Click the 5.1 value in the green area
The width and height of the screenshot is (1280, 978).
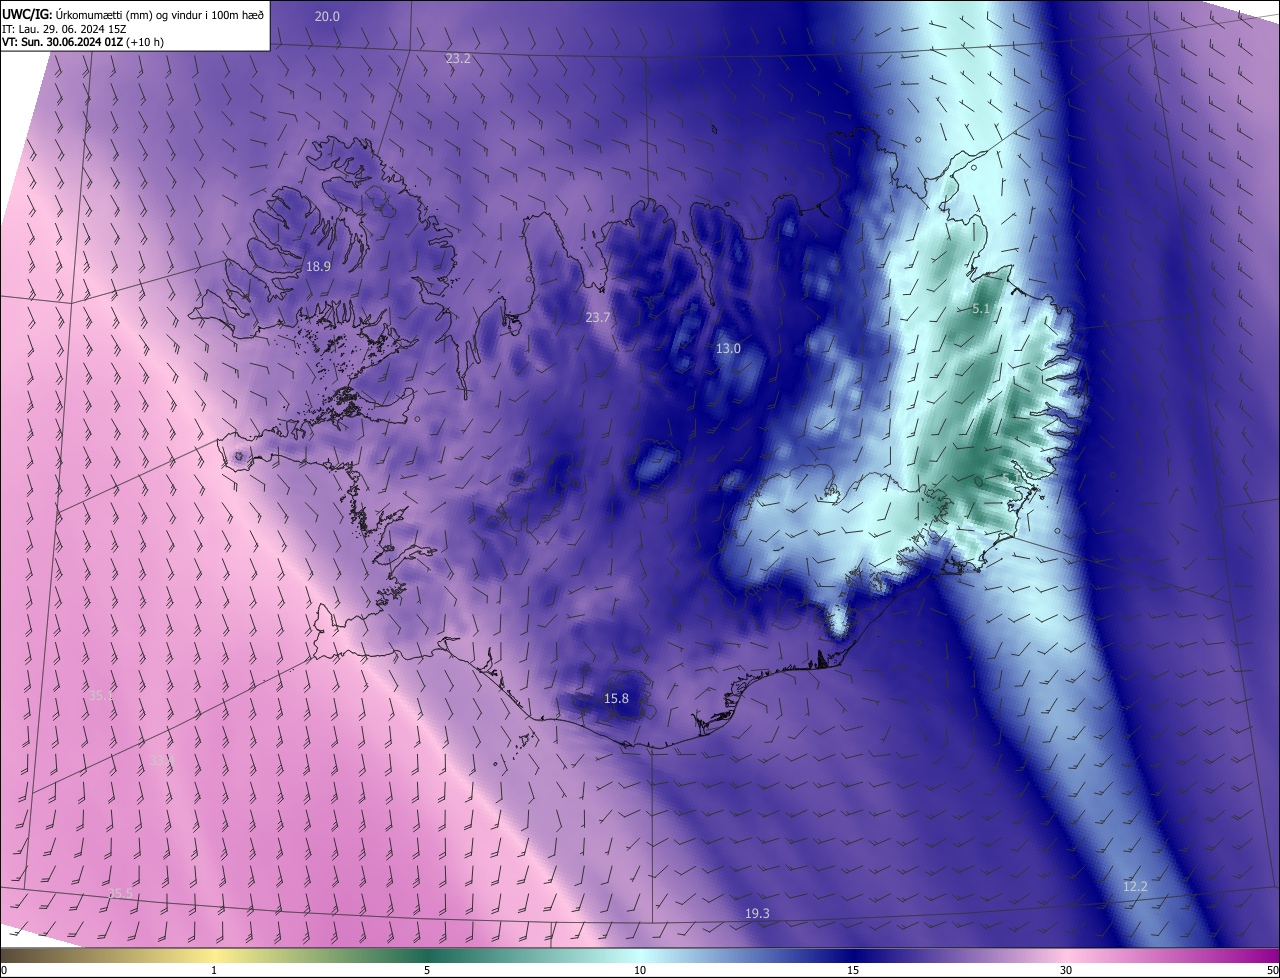pyautogui.click(x=980, y=309)
